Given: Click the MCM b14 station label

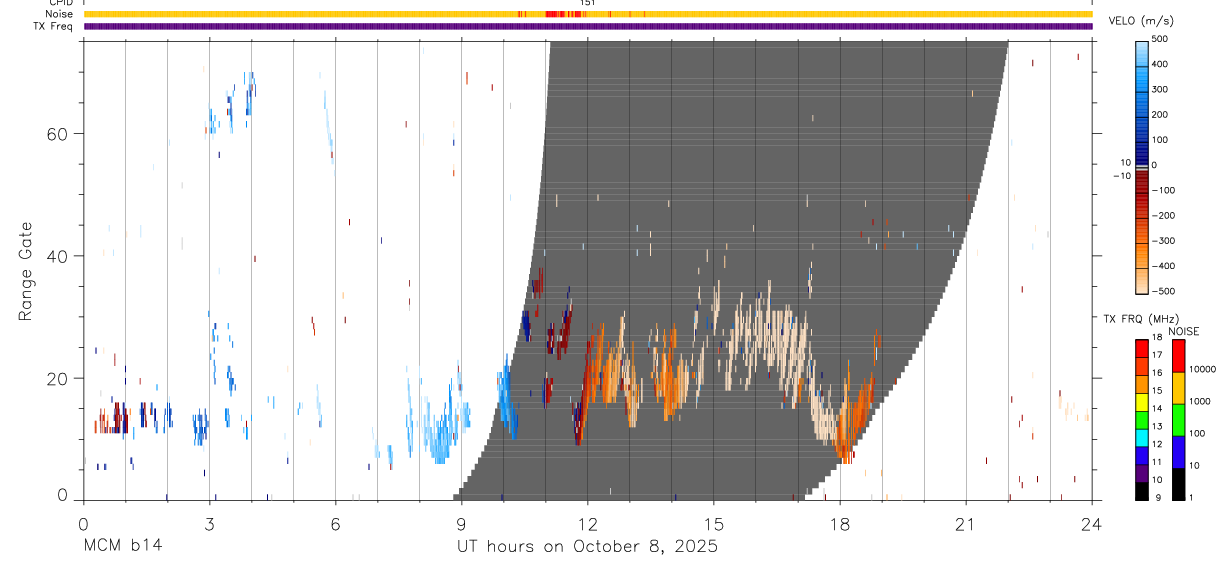Looking at the screenshot, I should point(122,546).
